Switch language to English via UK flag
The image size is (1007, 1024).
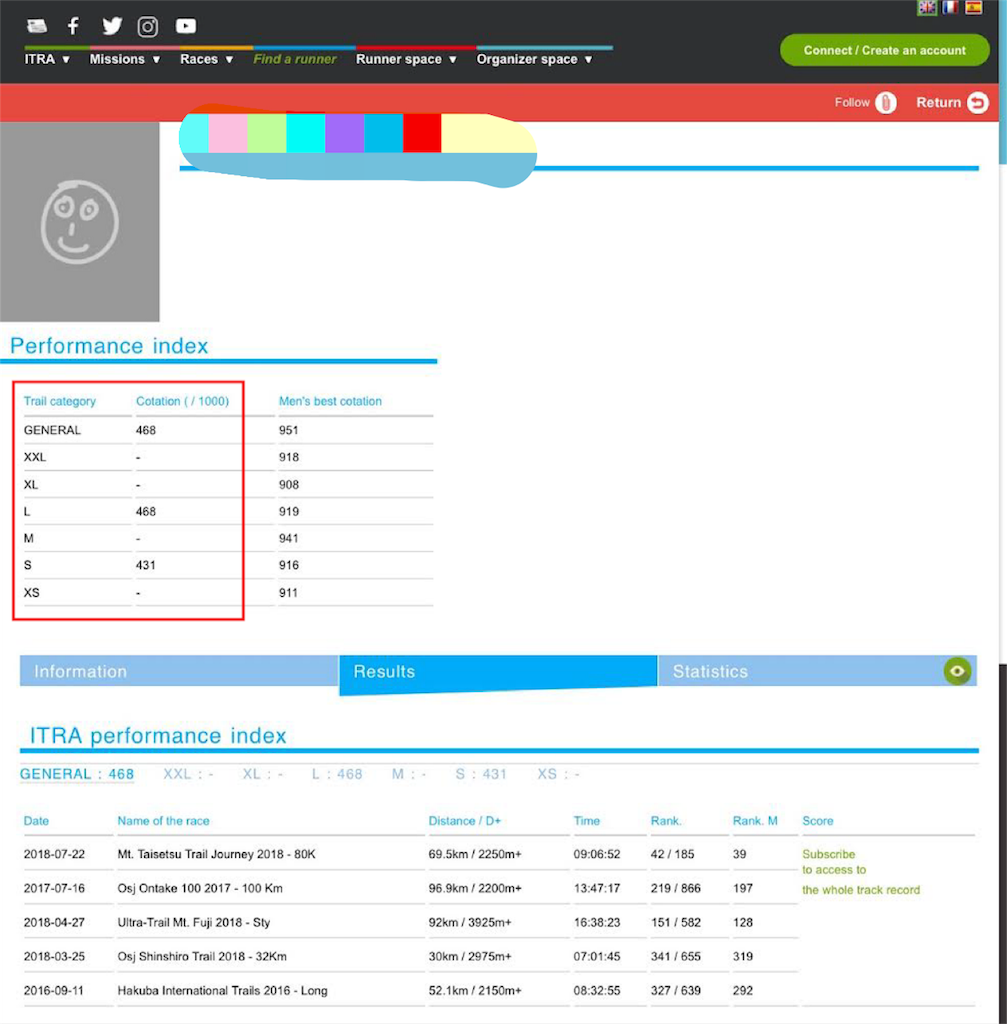(927, 7)
